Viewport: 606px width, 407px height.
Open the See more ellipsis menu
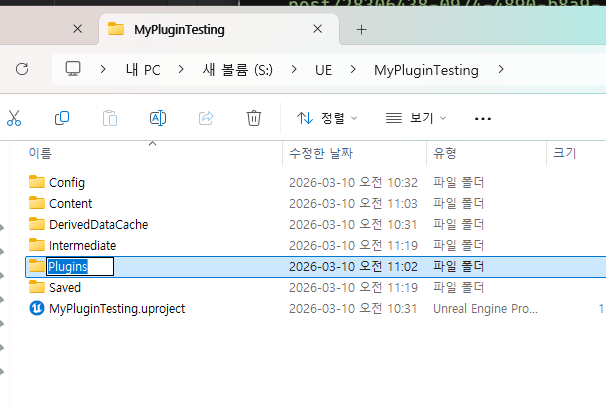pos(483,119)
